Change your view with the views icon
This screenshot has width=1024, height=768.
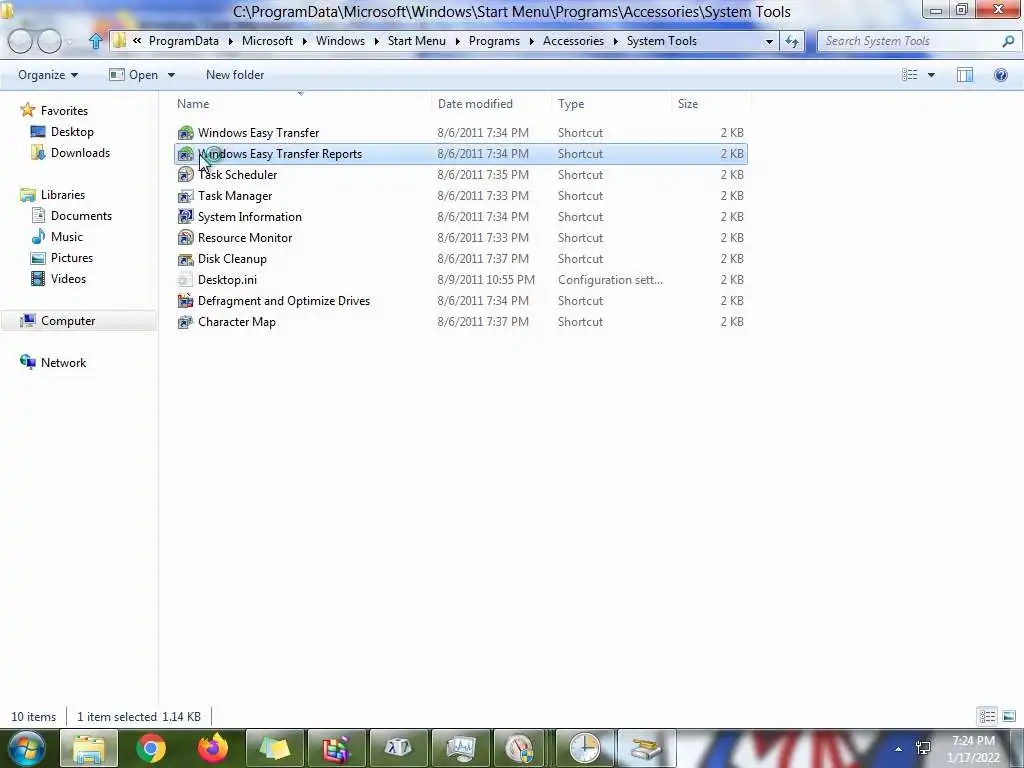(x=910, y=75)
